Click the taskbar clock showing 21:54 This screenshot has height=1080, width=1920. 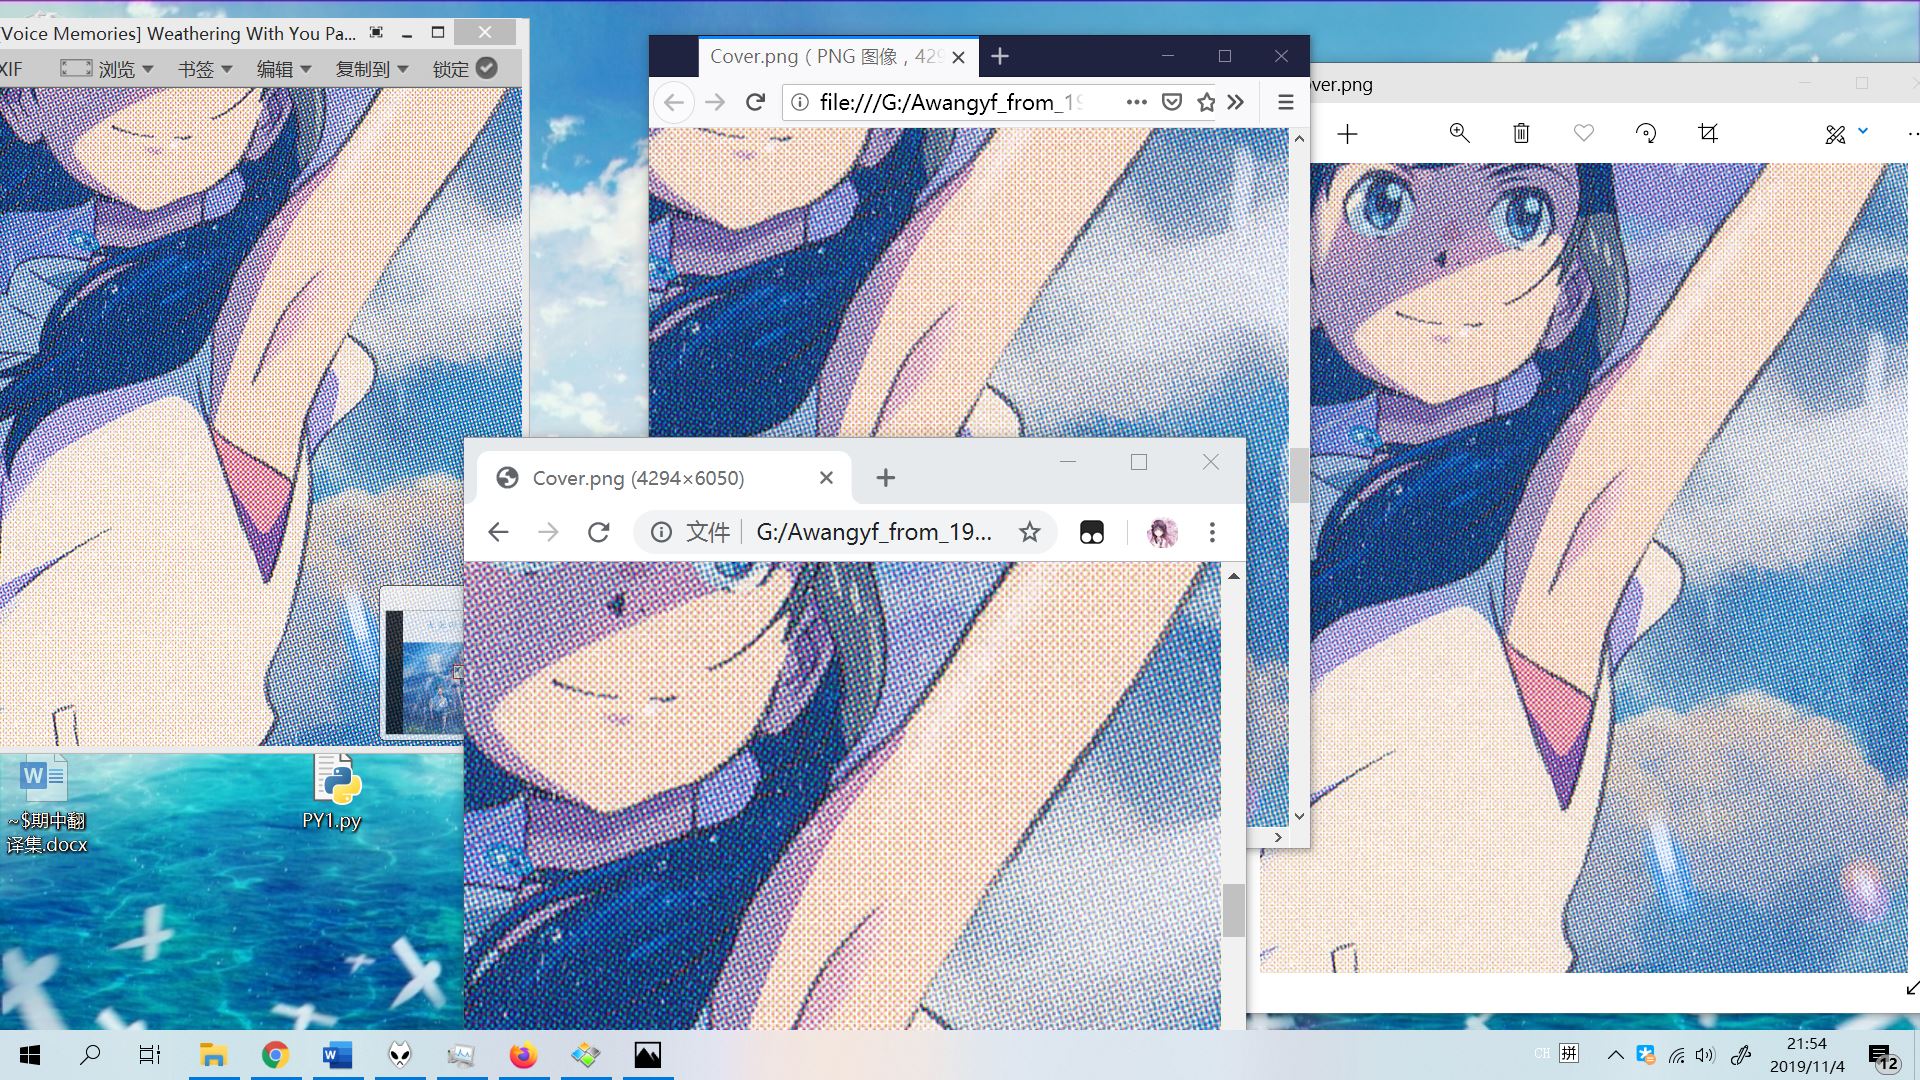tap(1807, 1055)
